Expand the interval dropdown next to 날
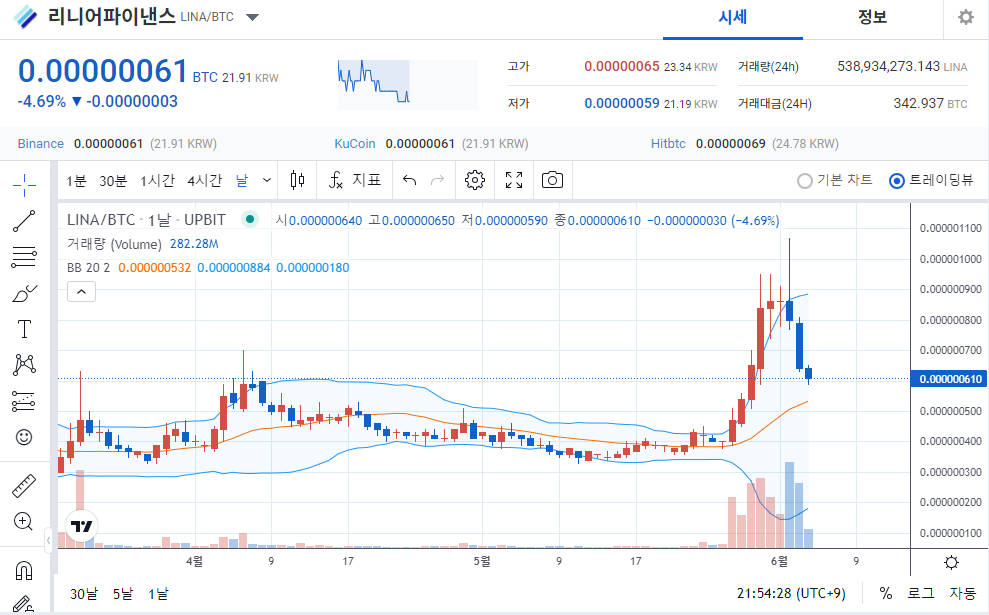 click(267, 180)
